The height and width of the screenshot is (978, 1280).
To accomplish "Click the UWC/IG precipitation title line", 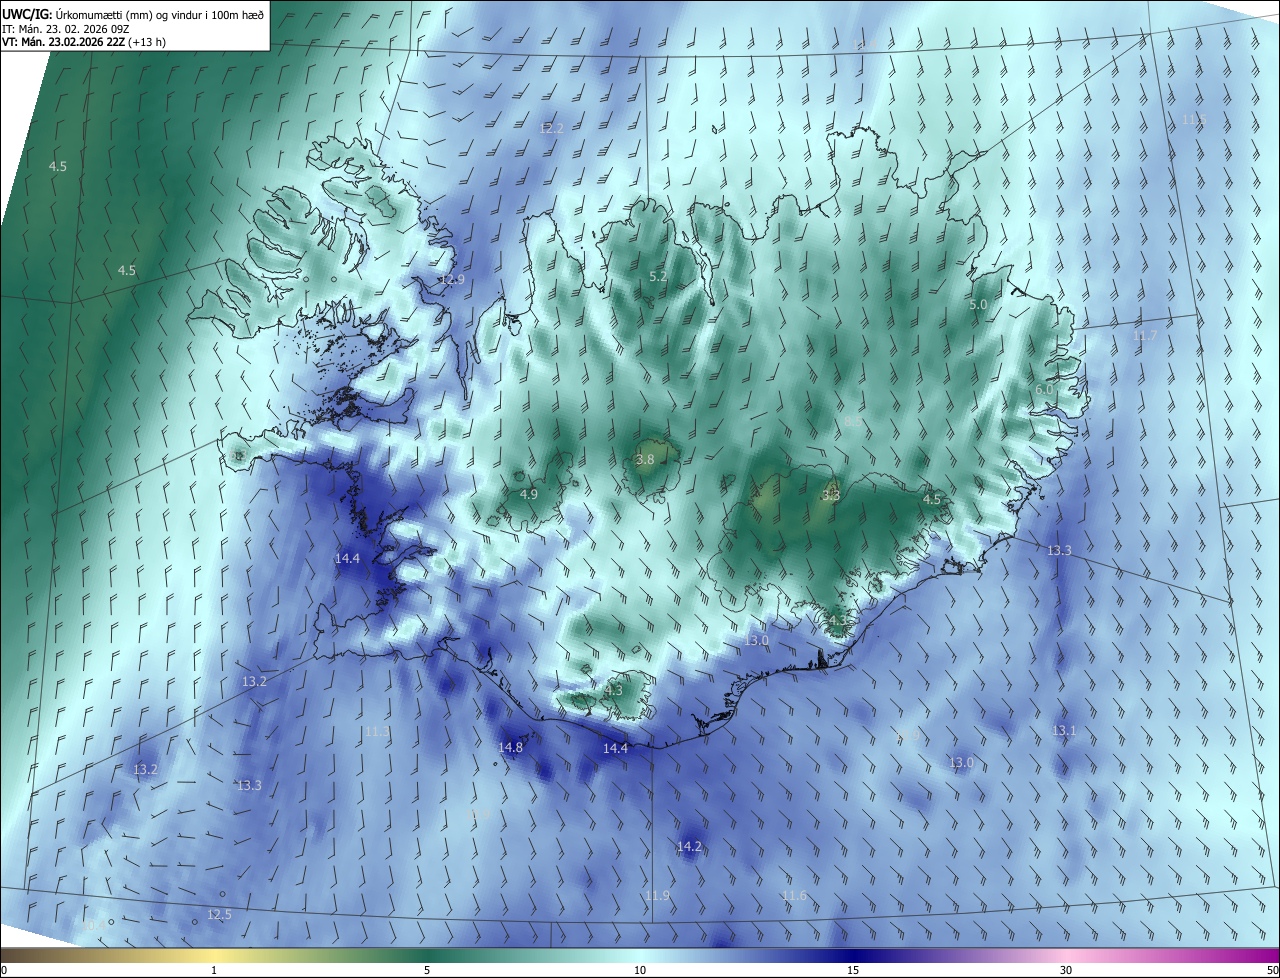I will (133, 14).
